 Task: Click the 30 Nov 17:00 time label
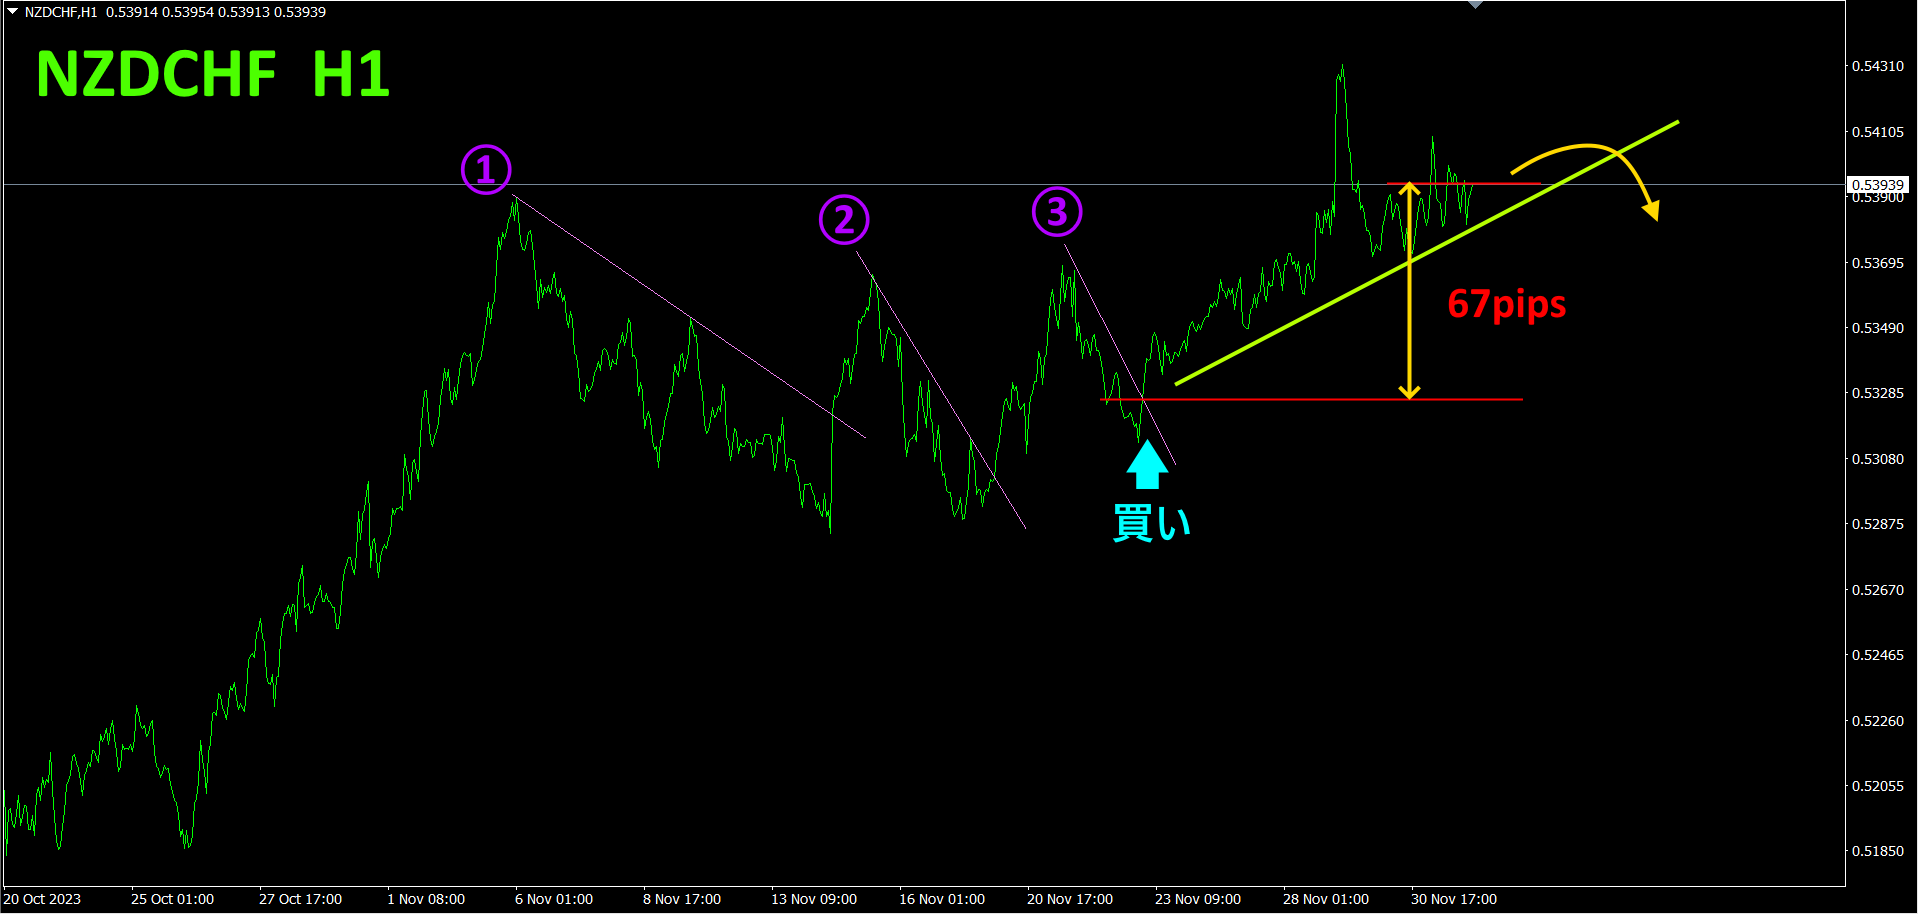pos(1454,899)
